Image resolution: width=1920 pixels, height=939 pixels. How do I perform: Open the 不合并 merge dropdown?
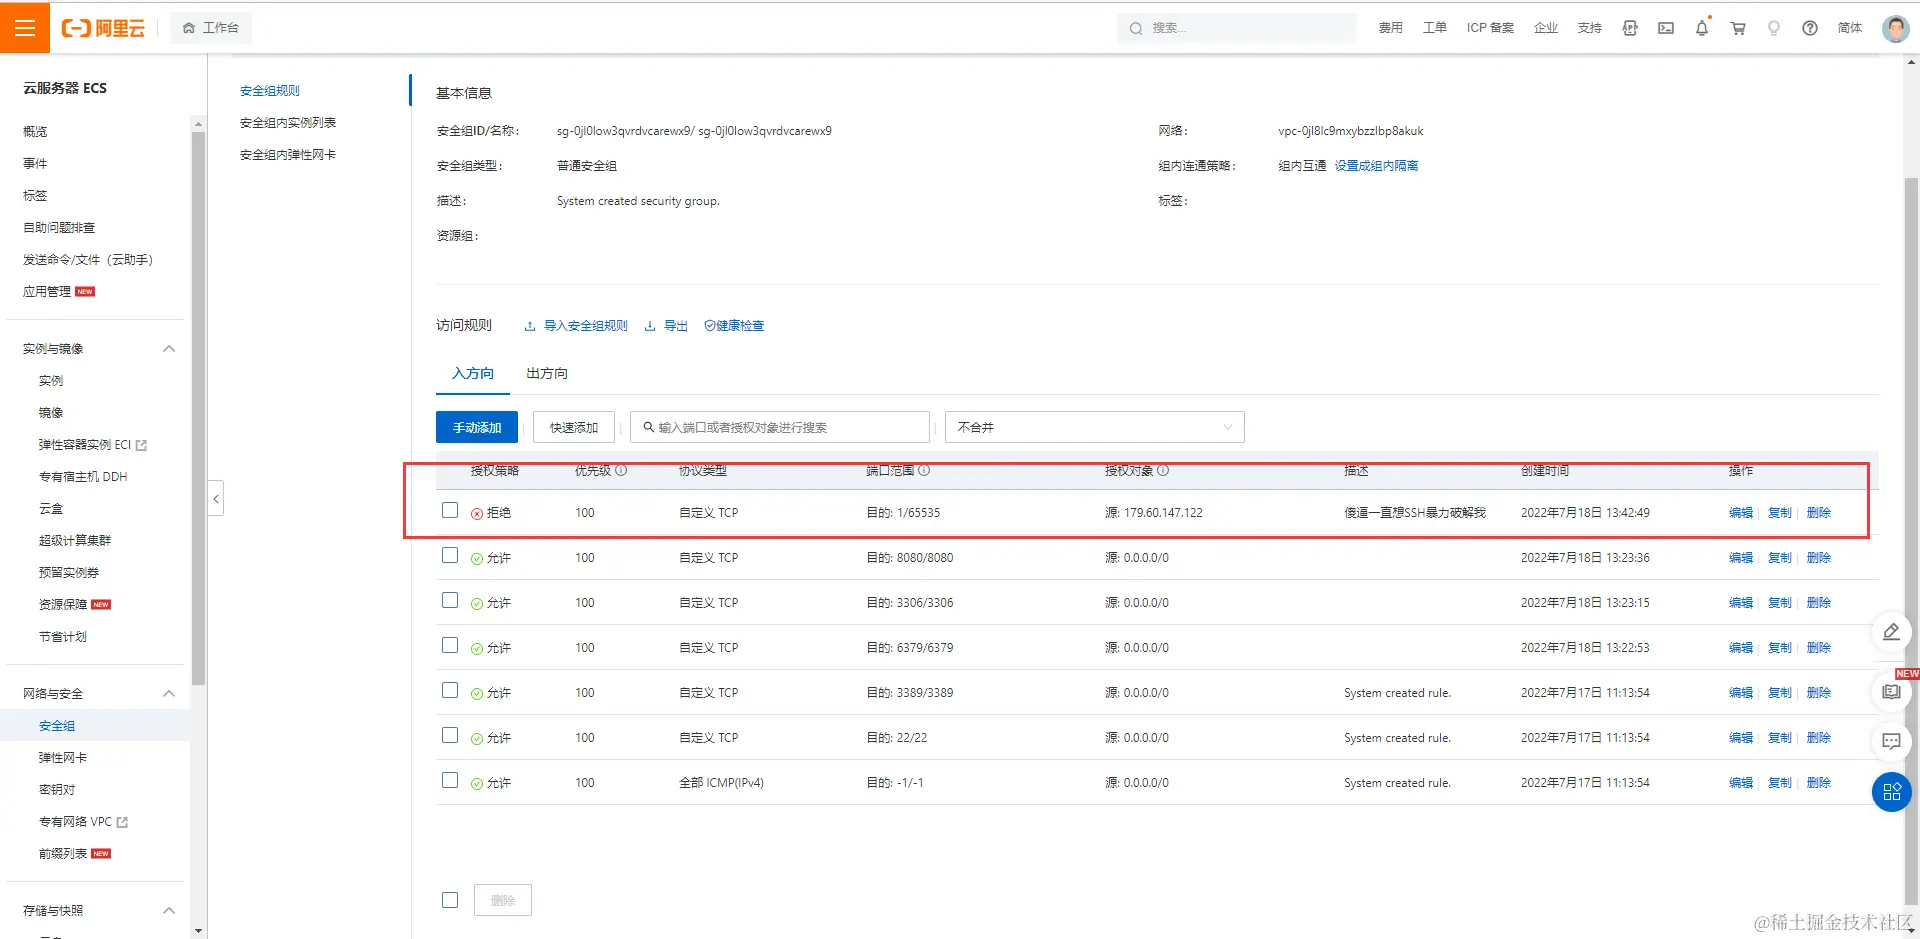[x=1095, y=427]
